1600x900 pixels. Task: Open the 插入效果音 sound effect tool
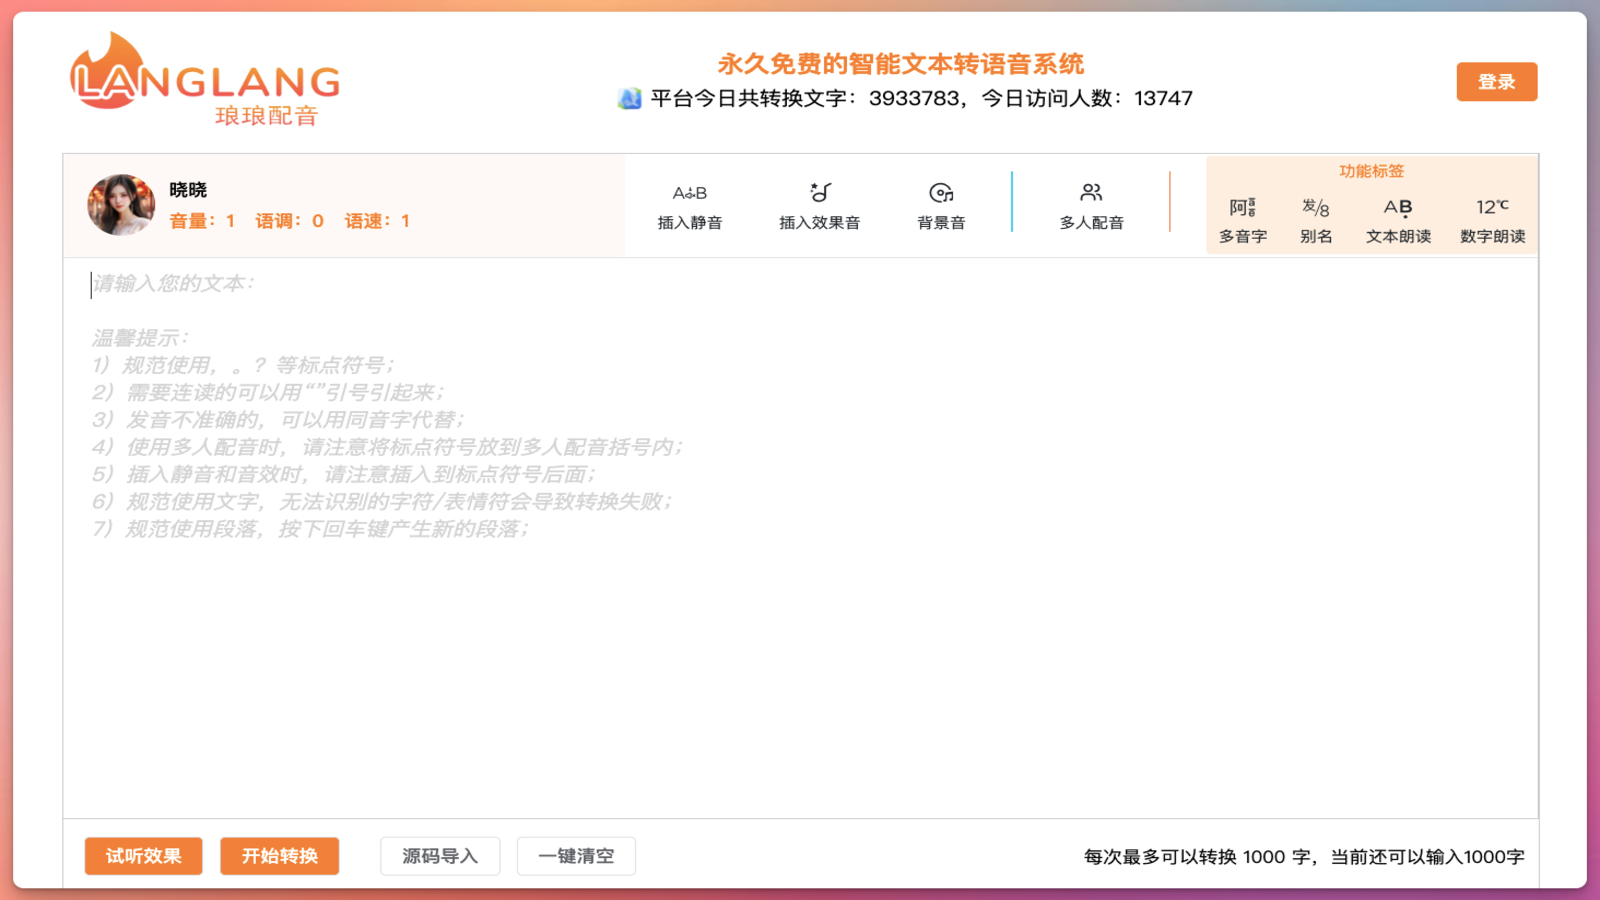[819, 205]
